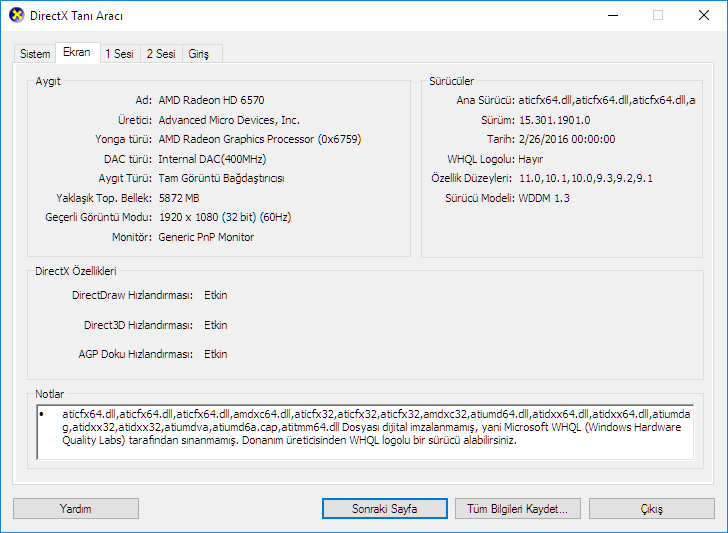Click the Yonga türü label

[124, 139]
